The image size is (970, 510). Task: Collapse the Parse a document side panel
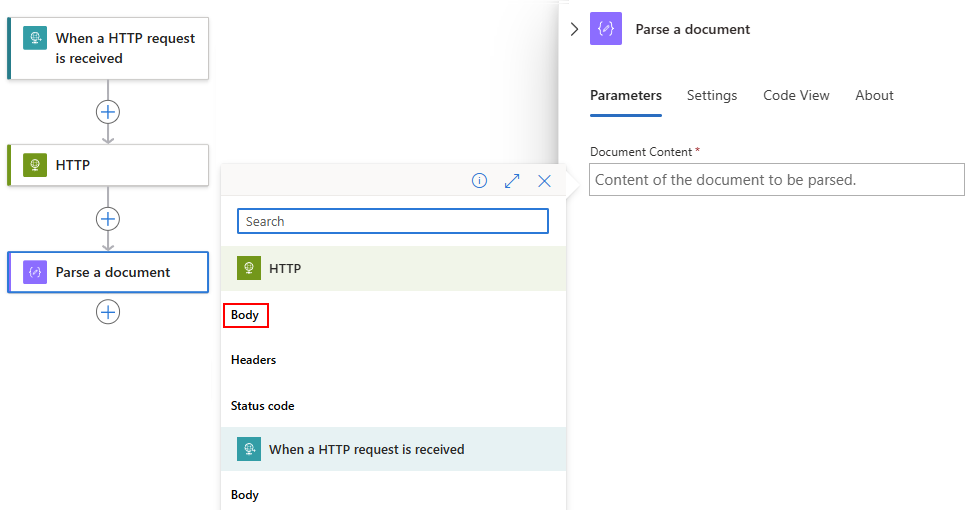(x=574, y=29)
